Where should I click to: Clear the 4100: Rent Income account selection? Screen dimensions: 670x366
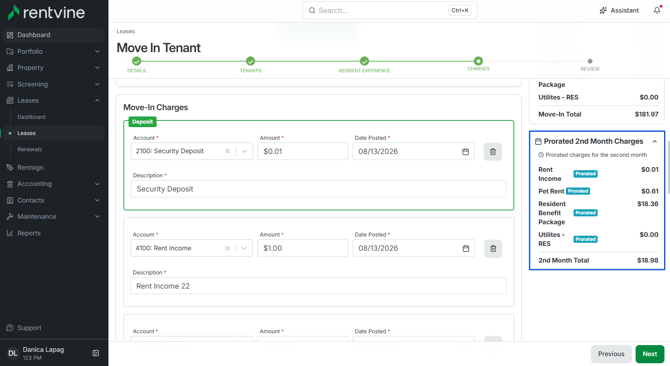[227, 248]
